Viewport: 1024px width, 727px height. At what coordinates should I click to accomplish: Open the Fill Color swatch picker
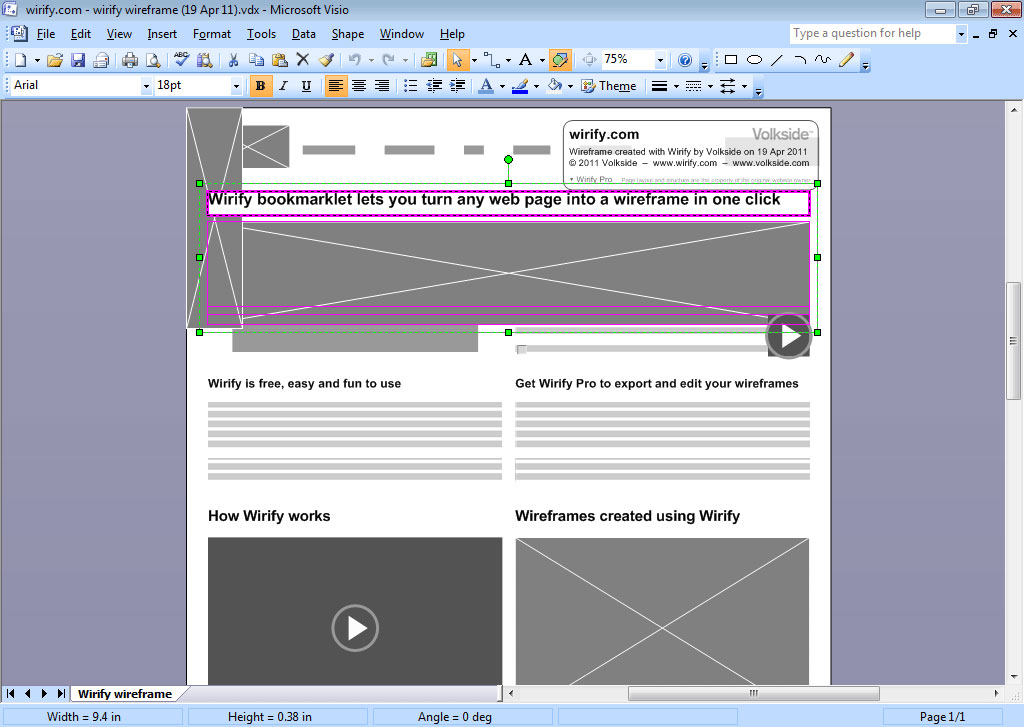tap(569, 85)
